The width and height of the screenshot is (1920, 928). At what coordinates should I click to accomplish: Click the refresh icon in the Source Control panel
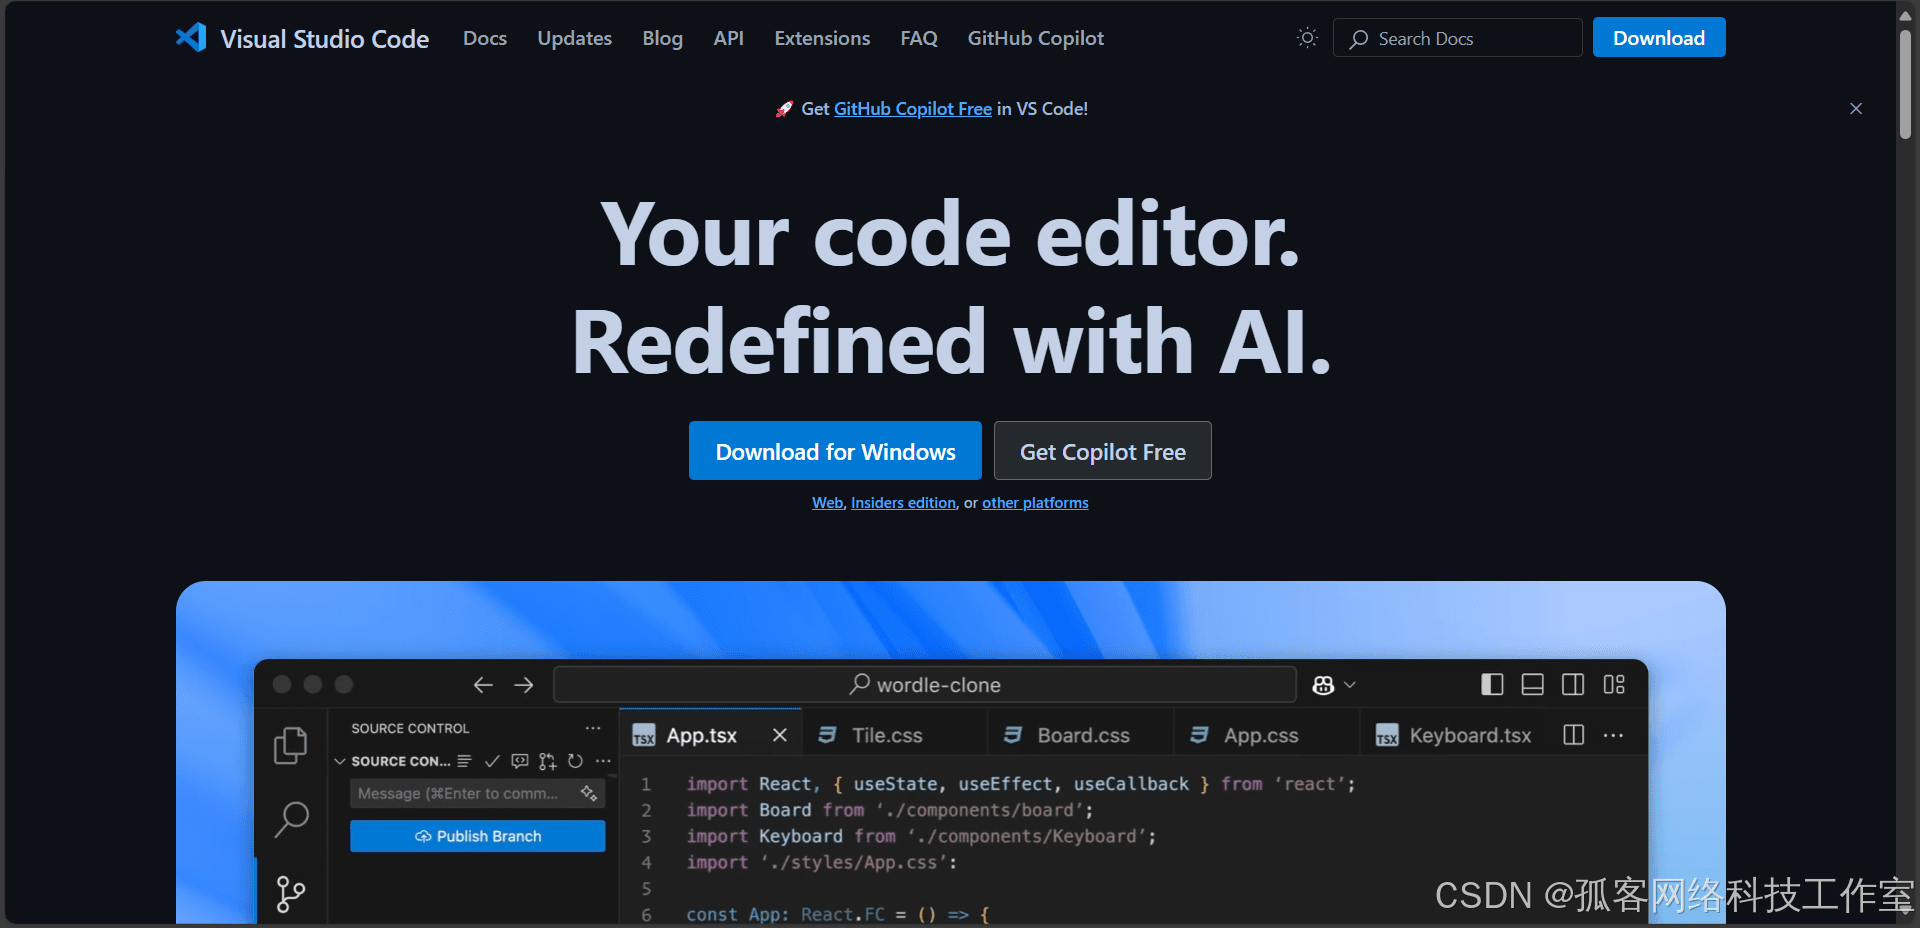(x=575, y=761)
